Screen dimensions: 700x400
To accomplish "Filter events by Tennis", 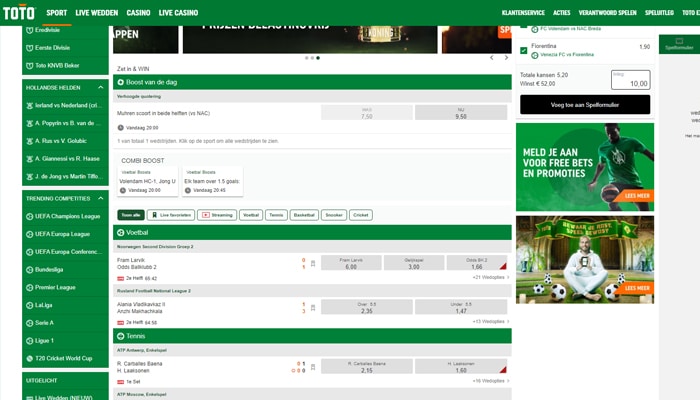I will pyautogui.click(x=276, y=215).
